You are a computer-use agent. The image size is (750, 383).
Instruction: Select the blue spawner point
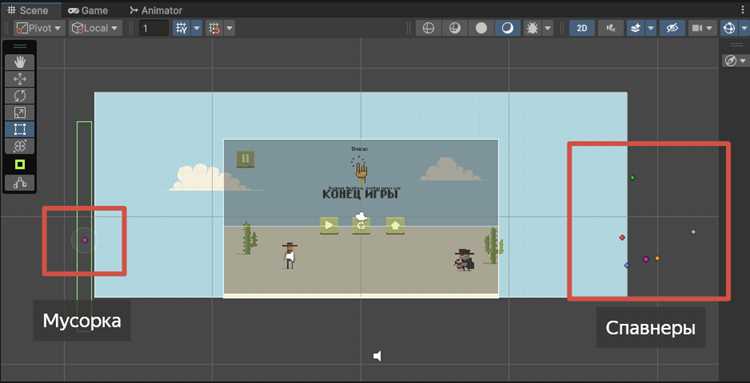pyautogui.click(x=627, y=265)
